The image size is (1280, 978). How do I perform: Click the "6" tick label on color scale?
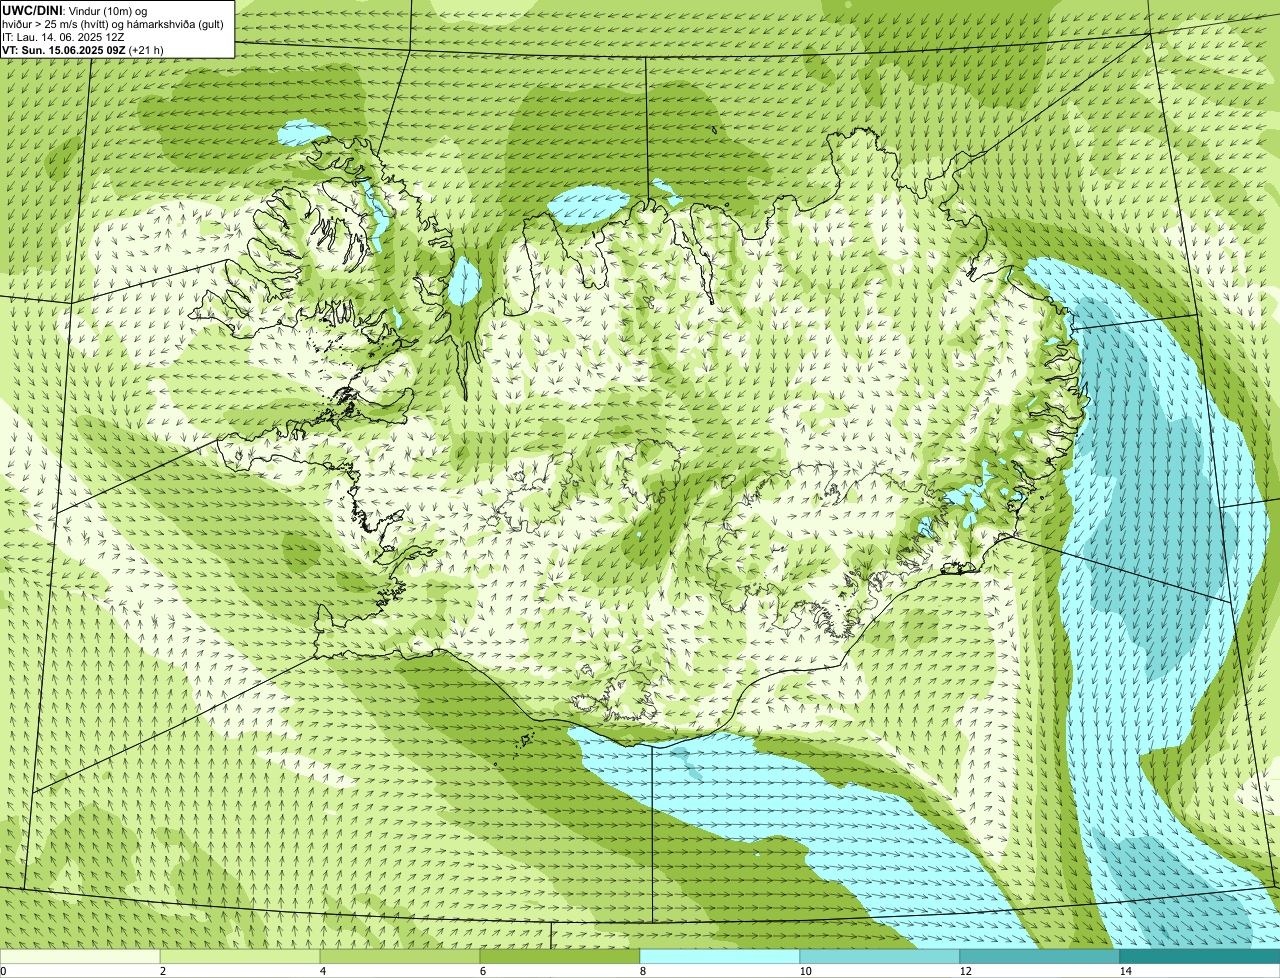[483, 971]
